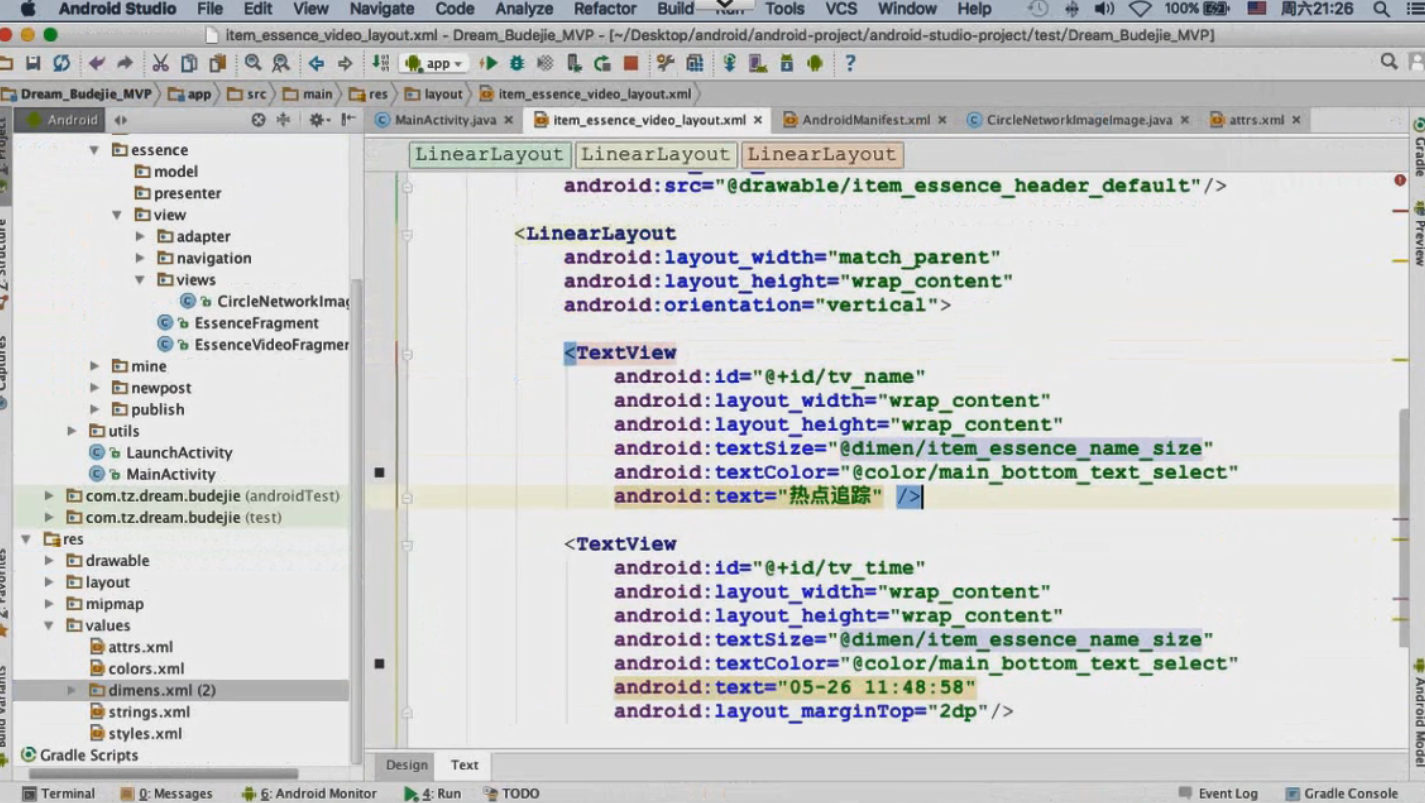Image resolution: width=1425 pixels, height=803 pixels.
Task: Switch to the MainActivity.java tab
Action: click(445, 120)
